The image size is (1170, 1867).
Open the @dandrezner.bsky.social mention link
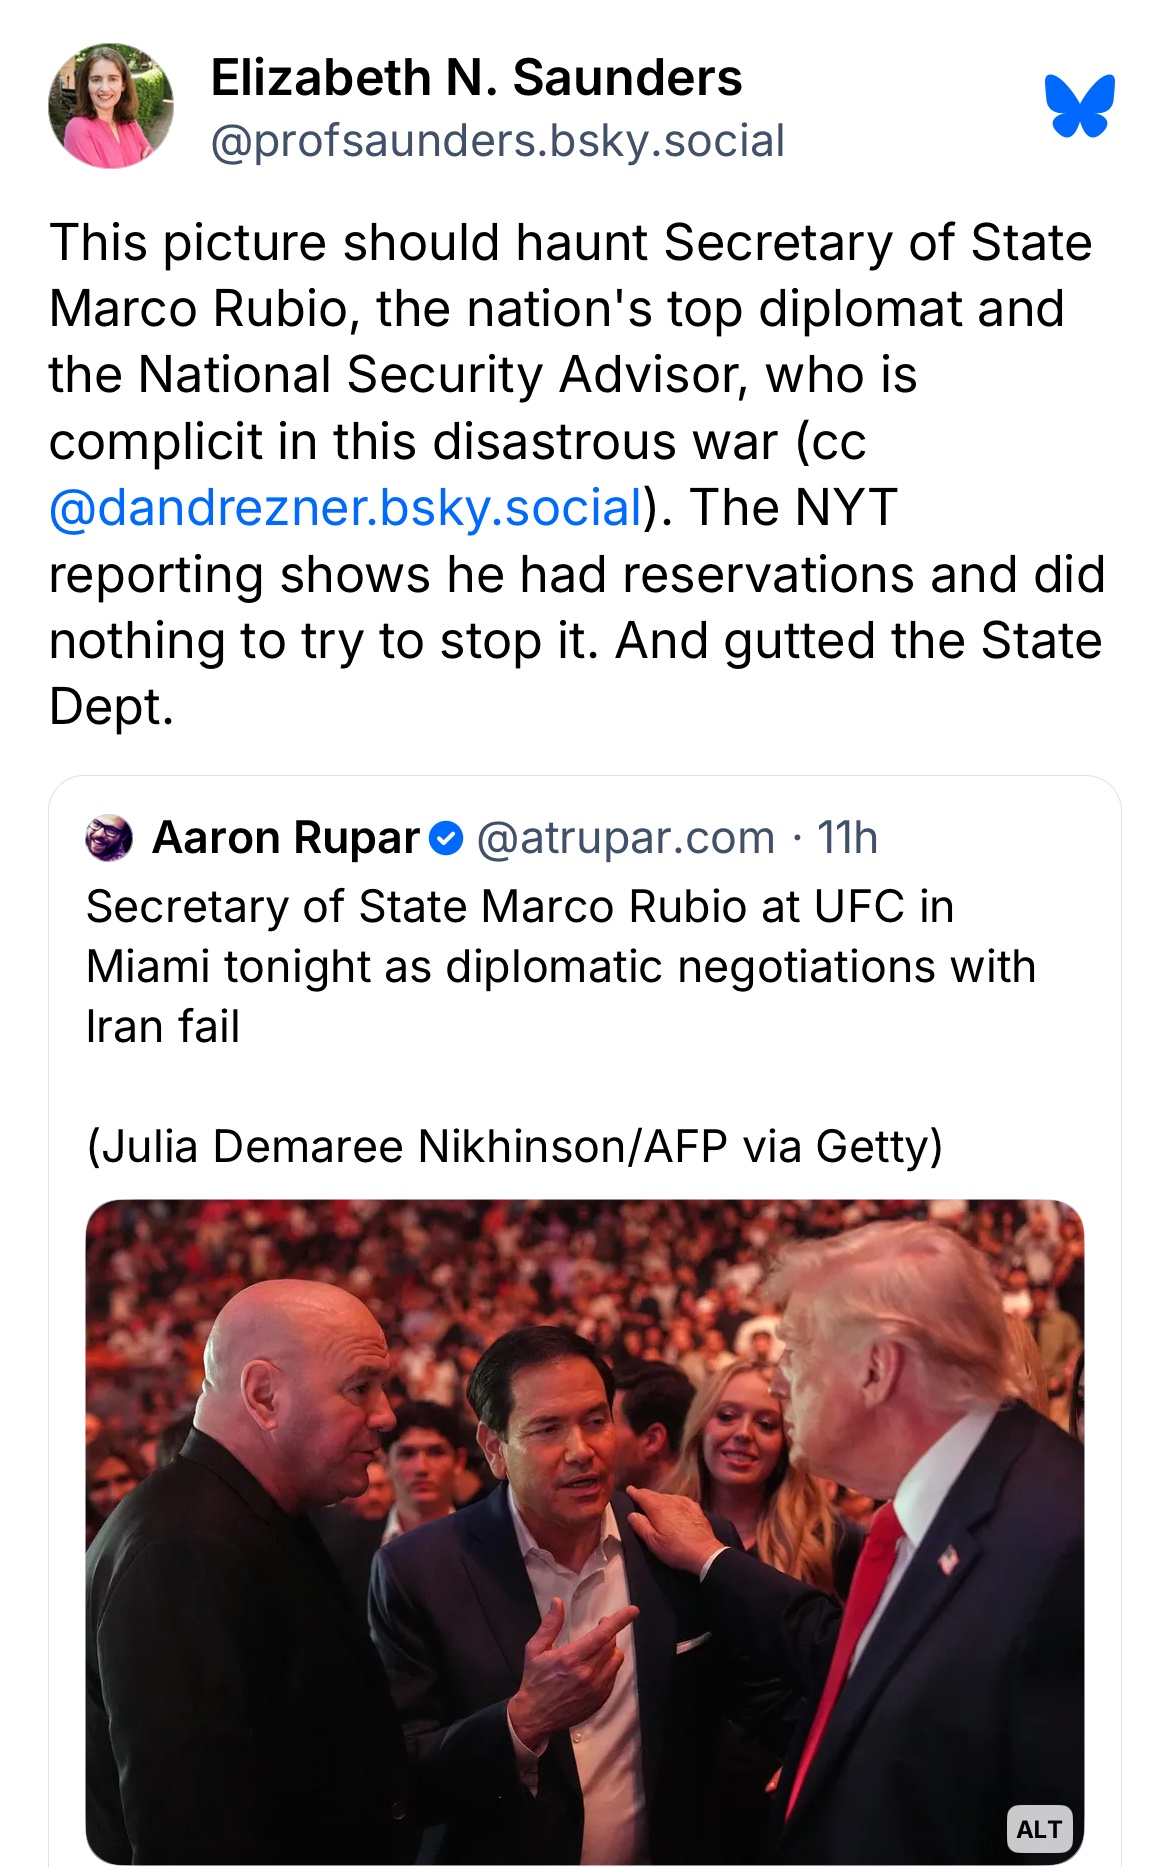346,508
